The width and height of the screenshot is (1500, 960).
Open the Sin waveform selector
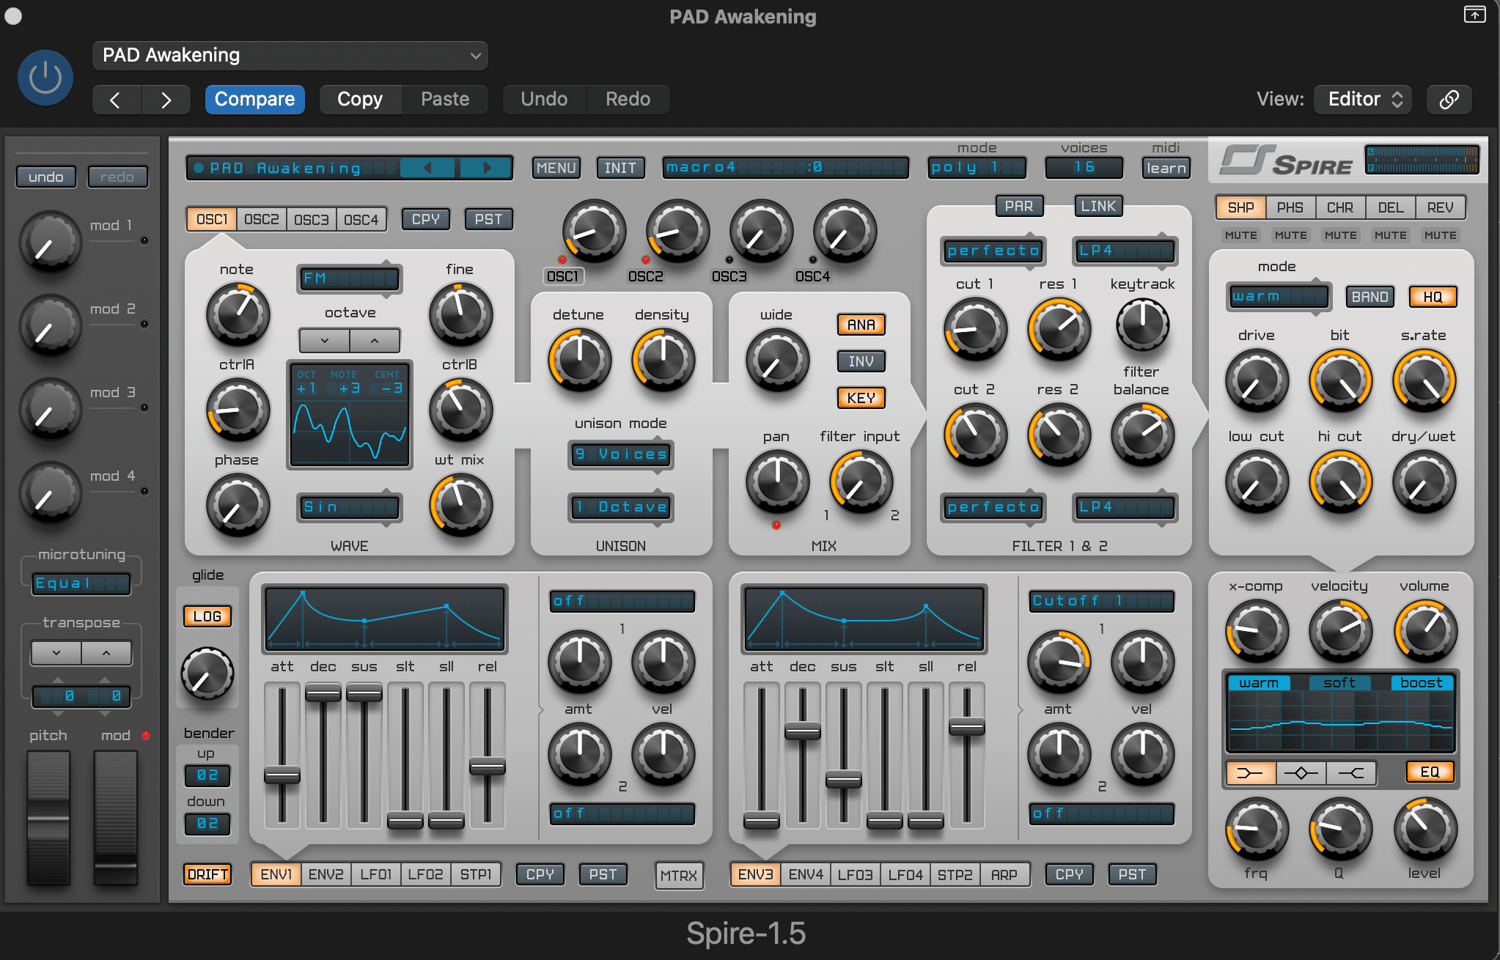[x=349, y=507]
